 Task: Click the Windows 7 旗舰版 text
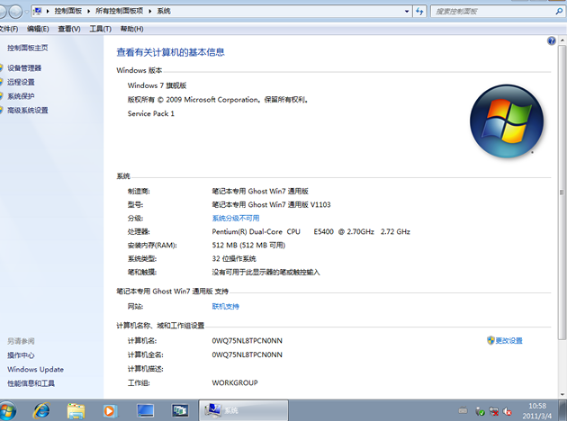pyautogui.click(x=157, y=86)
